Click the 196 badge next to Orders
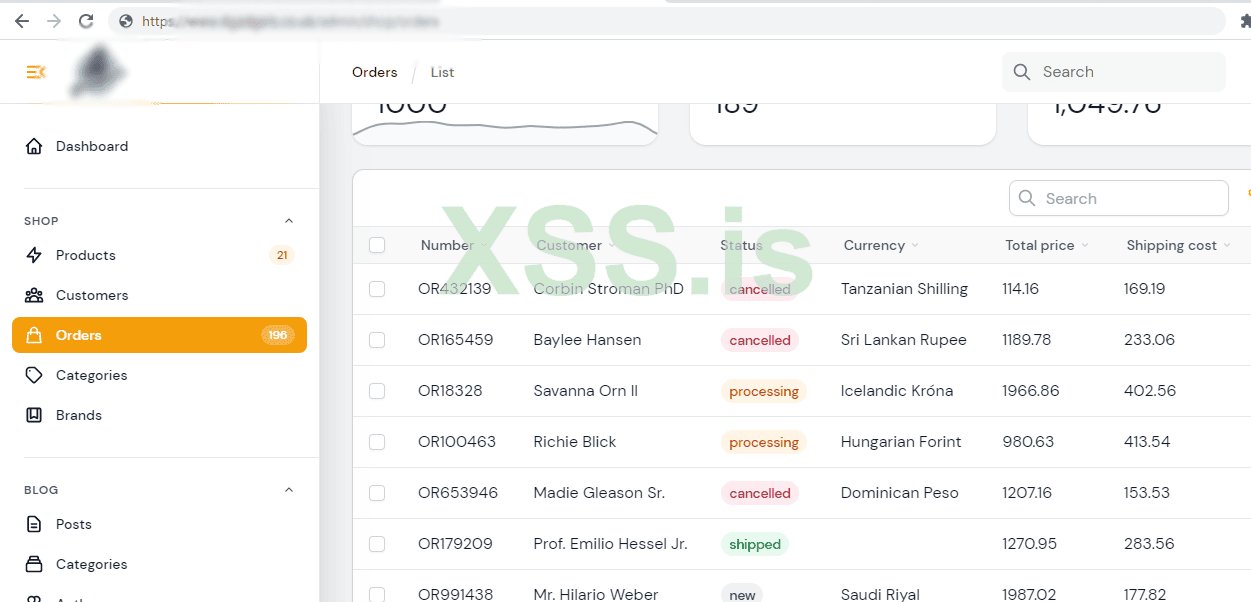The height and width of the screenshot is (602, 1251). [x=277, y=335]
